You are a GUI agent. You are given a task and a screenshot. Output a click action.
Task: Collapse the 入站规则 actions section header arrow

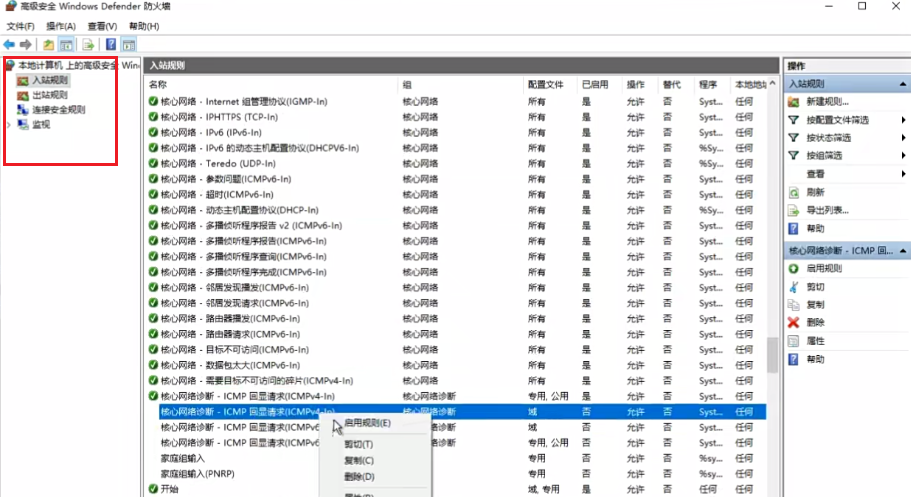pyautogui.click(x=903, y=84)
